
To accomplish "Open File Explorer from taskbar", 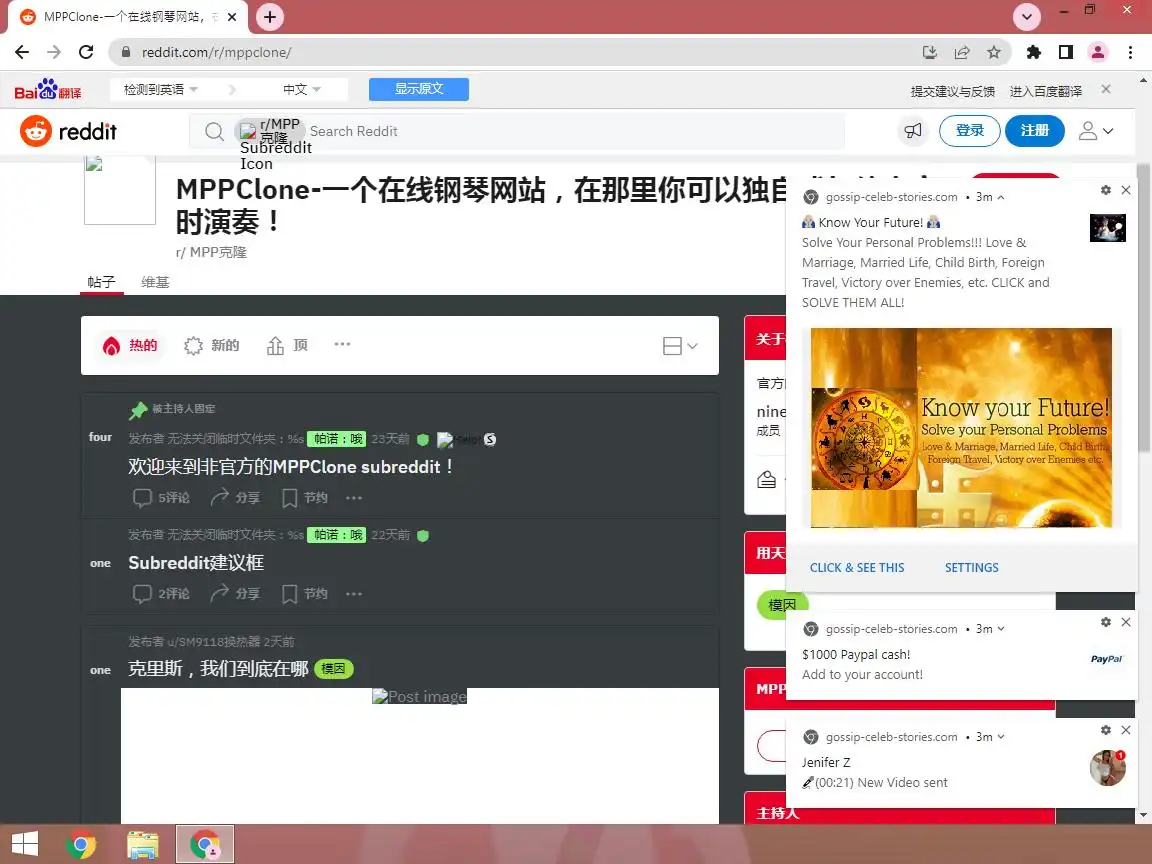I will (143, 844).
